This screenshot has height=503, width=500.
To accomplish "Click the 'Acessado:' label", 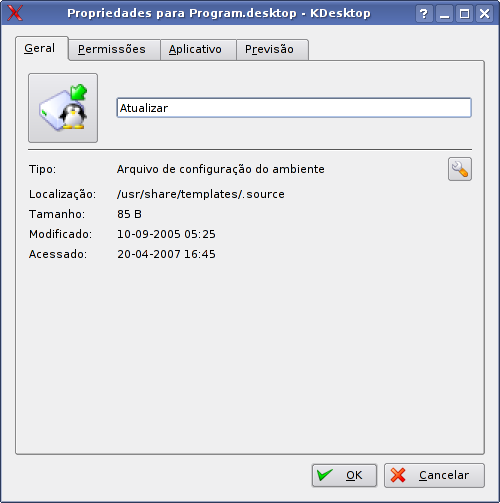I will [58, 254].
